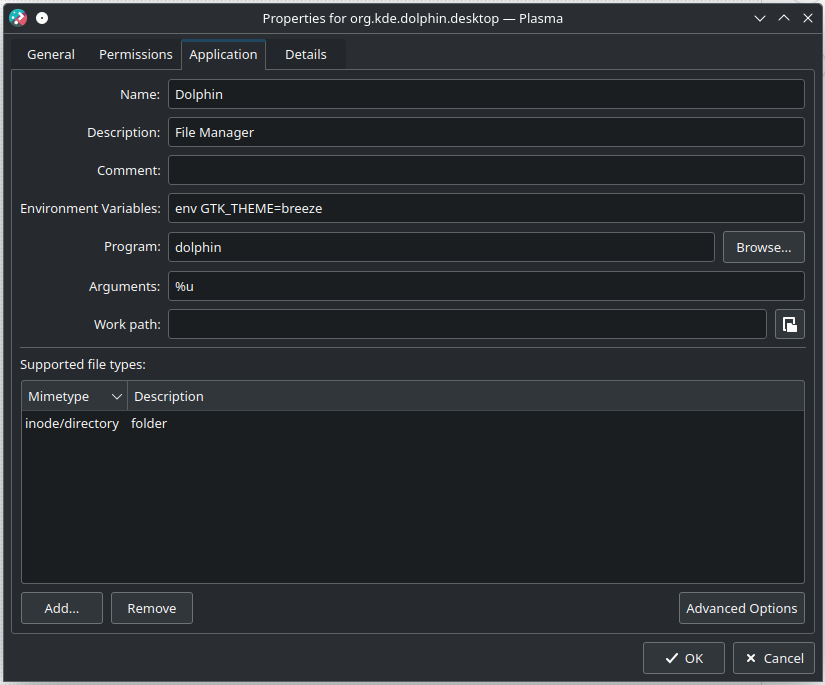The image size is (825, 685).
Task: Open the work path folder picker icon
Action: (789, 324)
